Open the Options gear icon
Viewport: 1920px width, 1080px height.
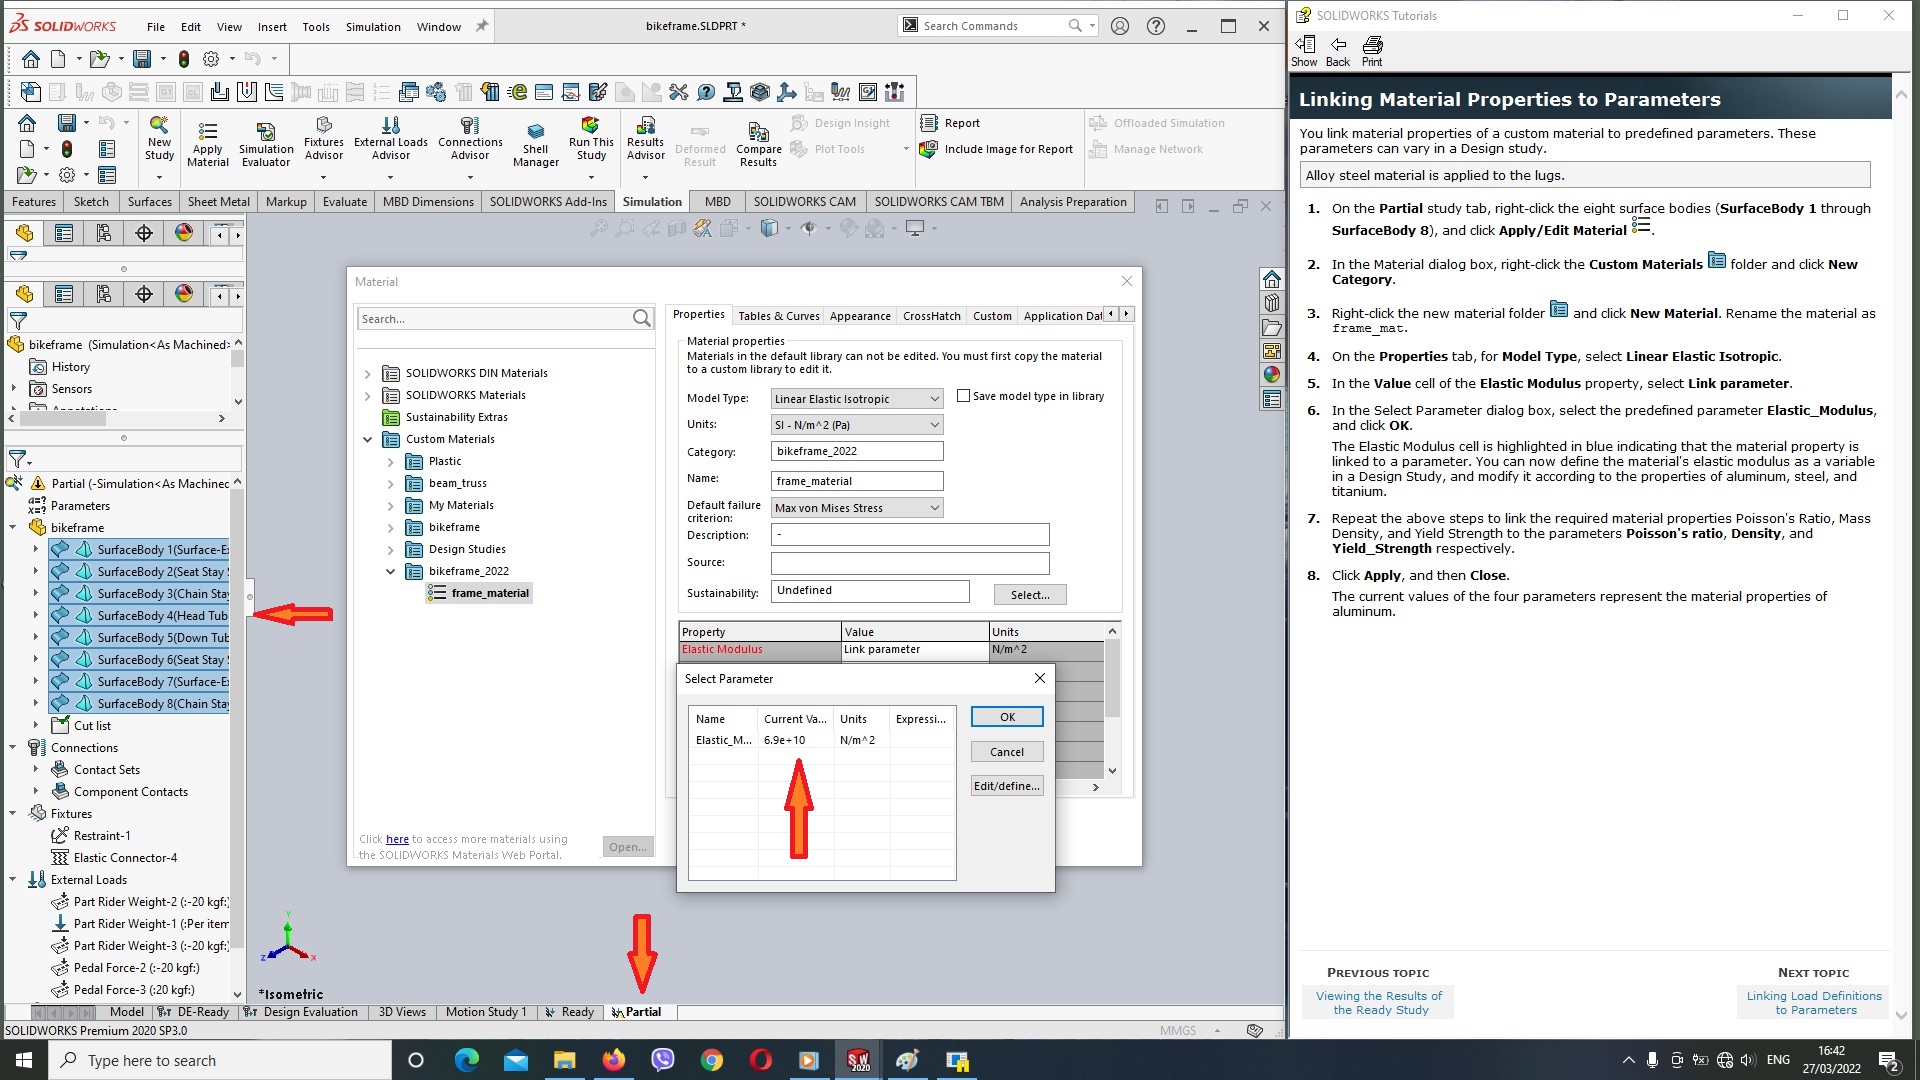211,59
